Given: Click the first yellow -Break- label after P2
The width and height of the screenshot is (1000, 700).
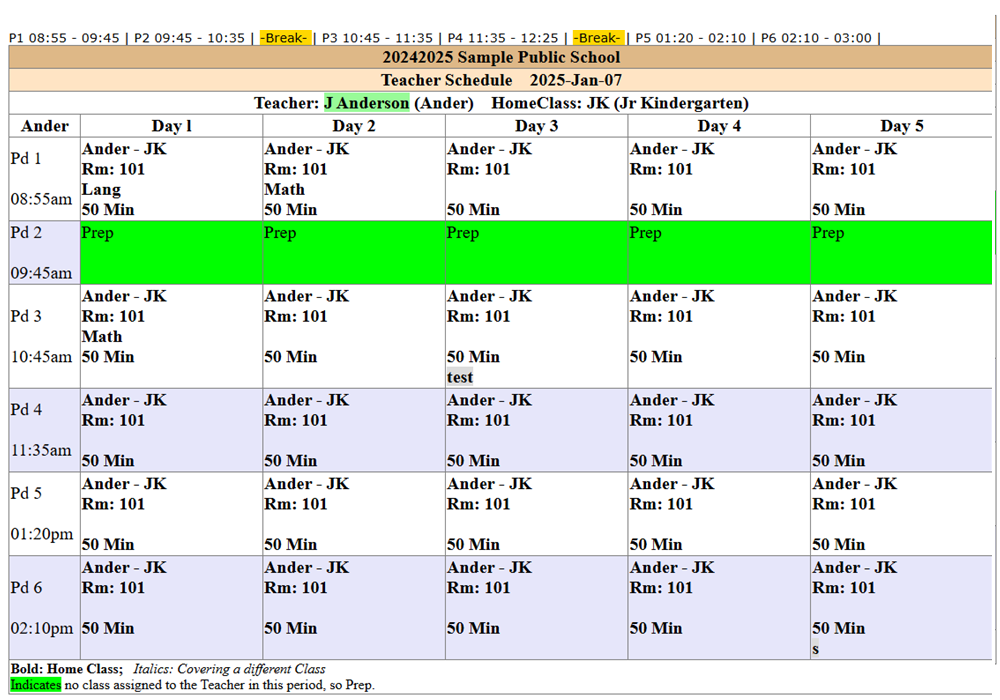Looking at the screenshot, I should click(x=284, y=38).
